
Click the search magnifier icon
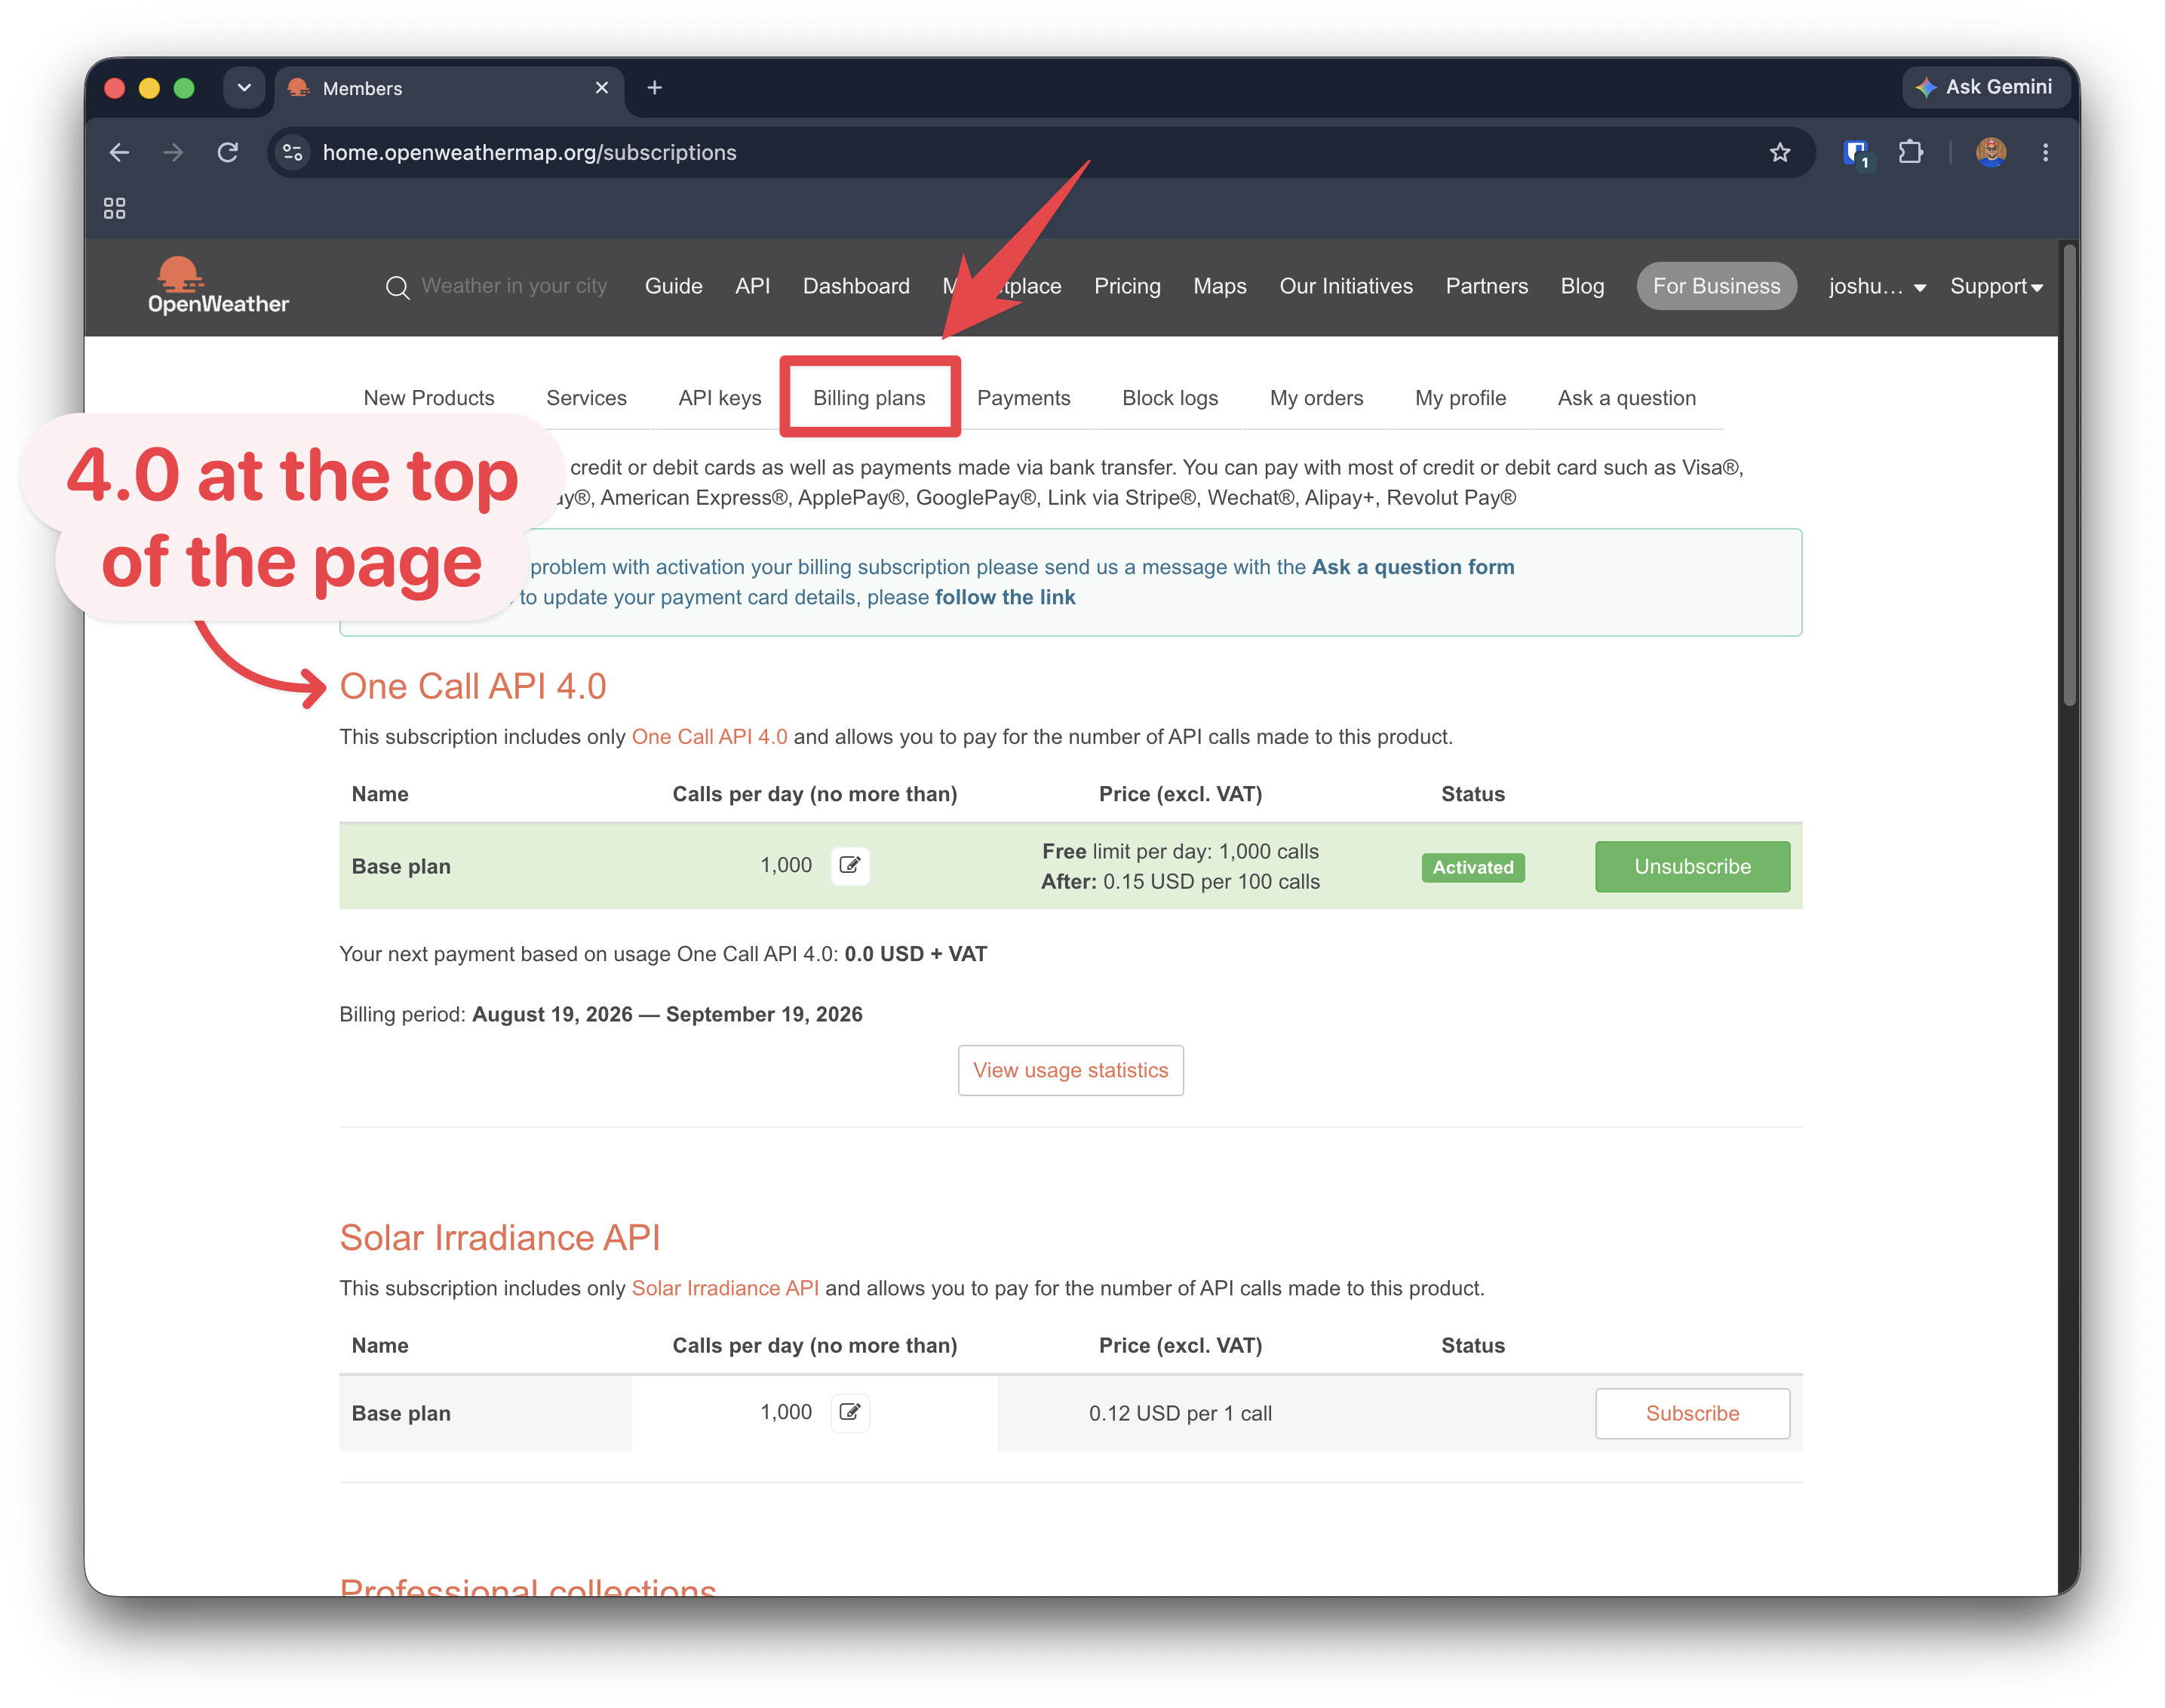397,288
